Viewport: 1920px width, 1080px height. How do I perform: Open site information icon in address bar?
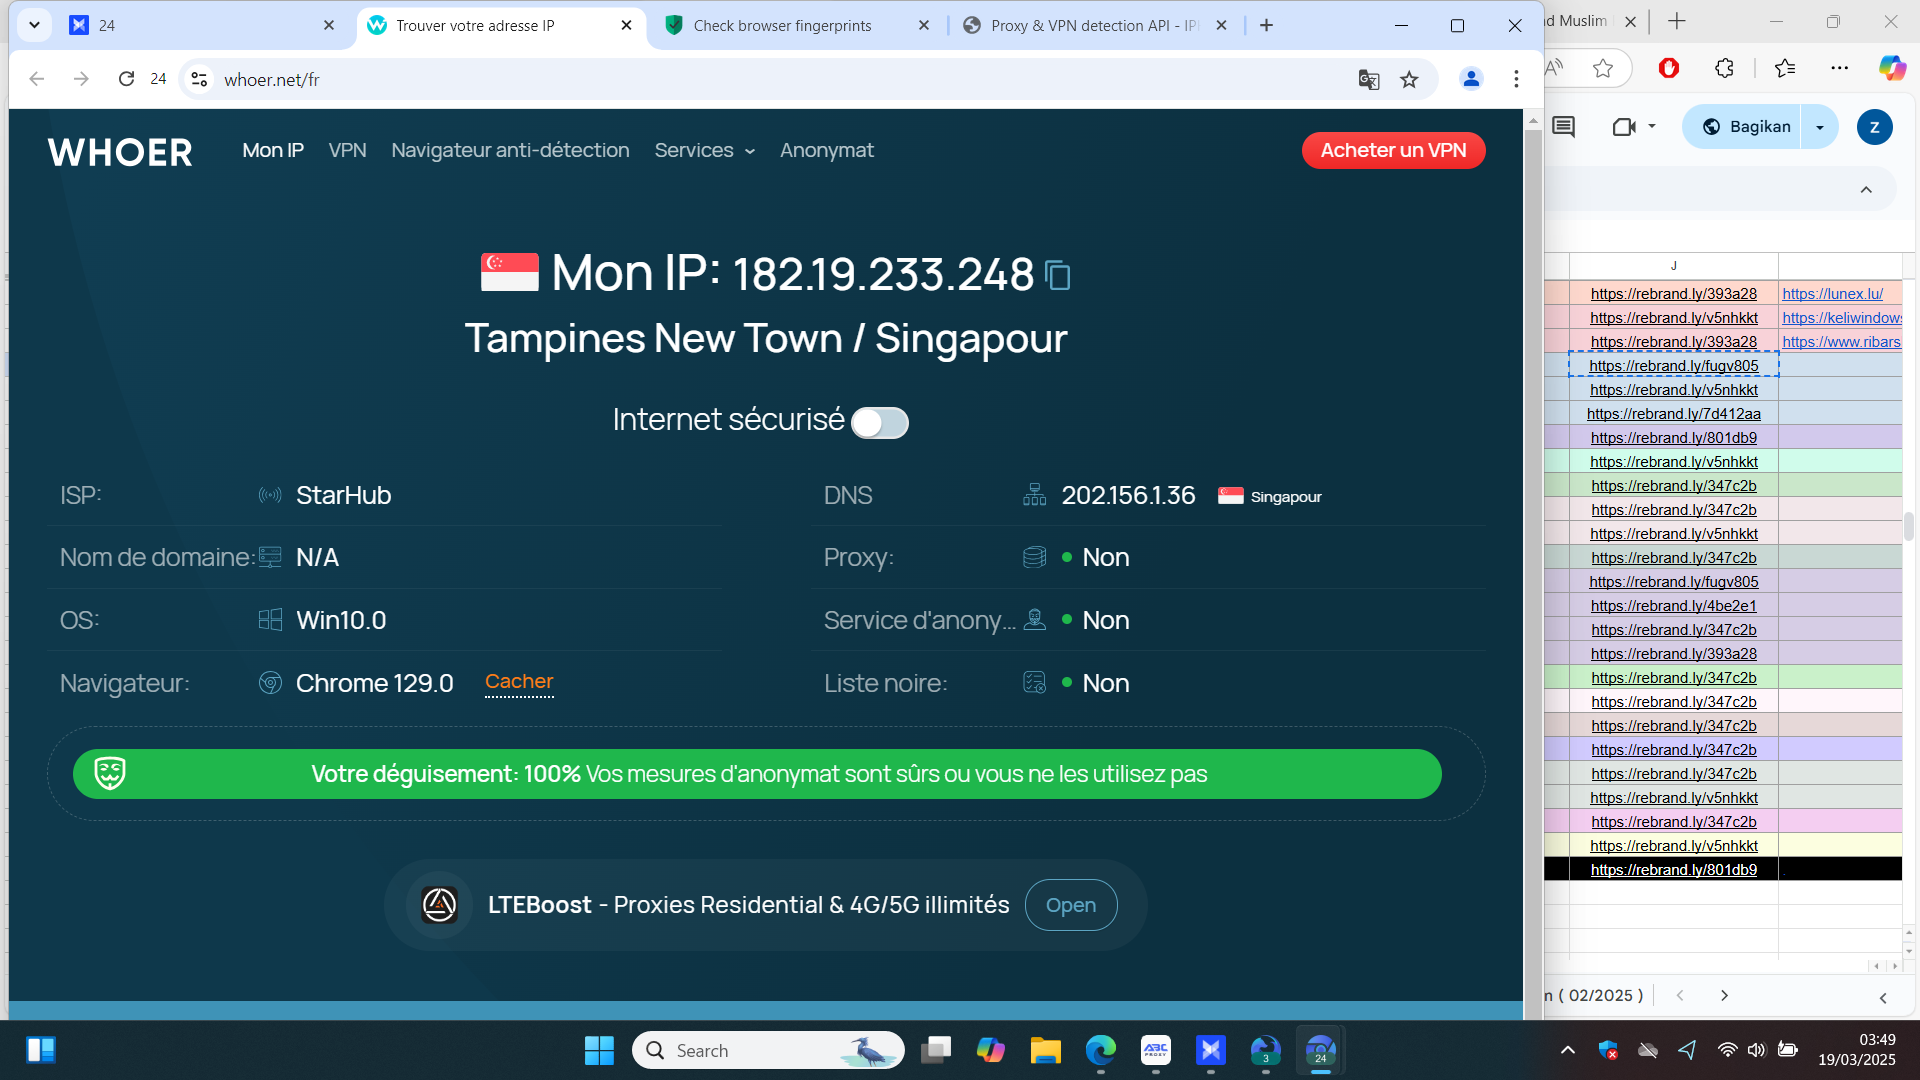tap(200, 79)
